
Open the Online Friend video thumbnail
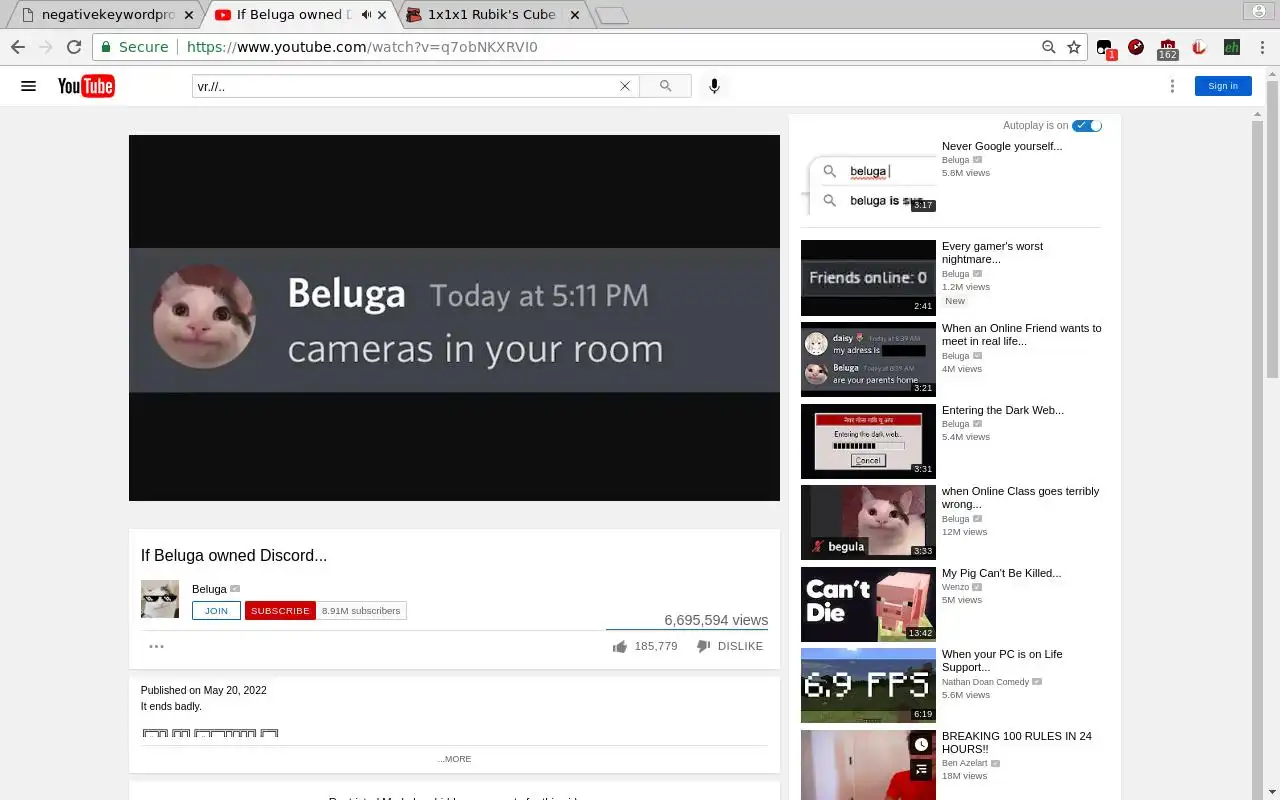pos(868,359)
